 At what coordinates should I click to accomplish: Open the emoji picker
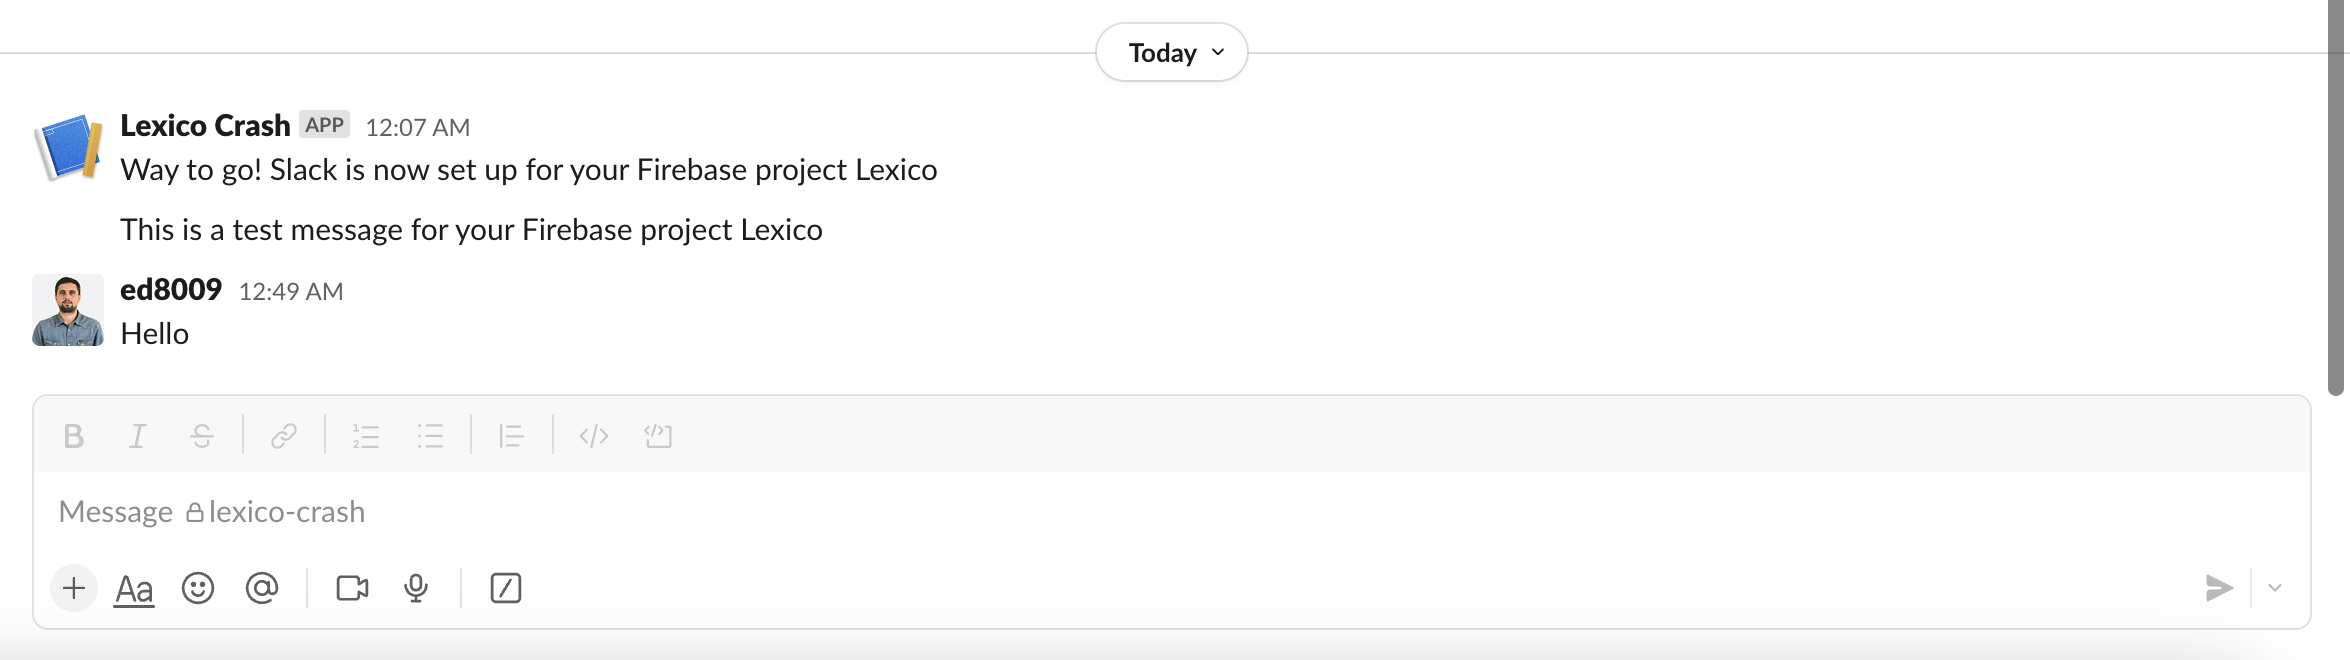point(198,588)
